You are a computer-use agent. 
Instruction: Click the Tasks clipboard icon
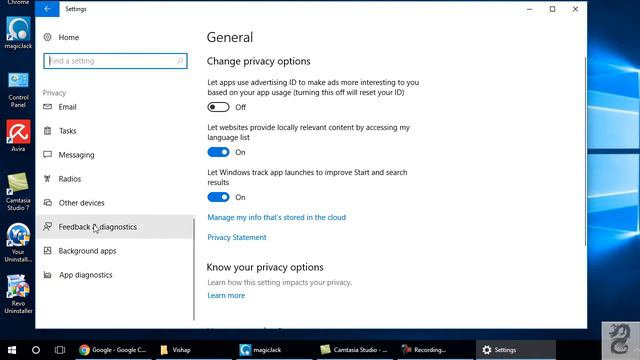click(48, 131)
